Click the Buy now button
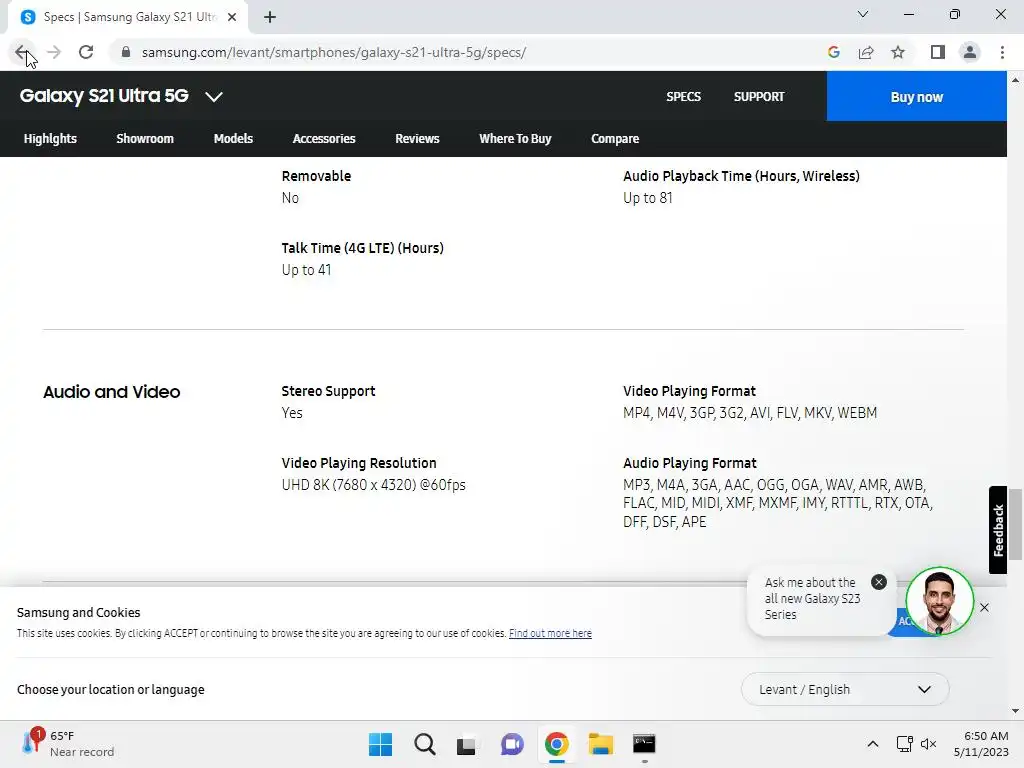 (x=916, y=97)
